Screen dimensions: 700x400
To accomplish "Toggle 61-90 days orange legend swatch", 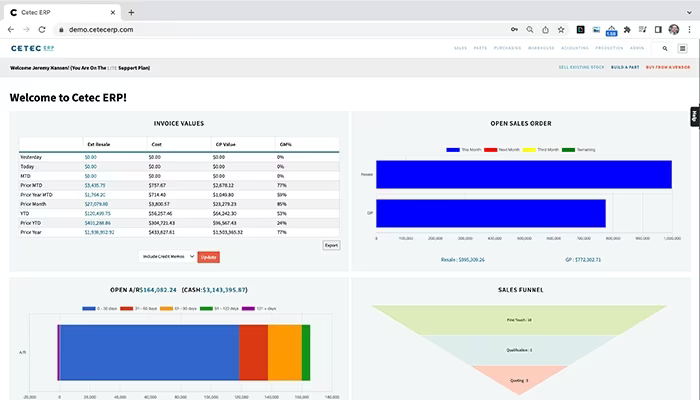I will pos(167,308).
